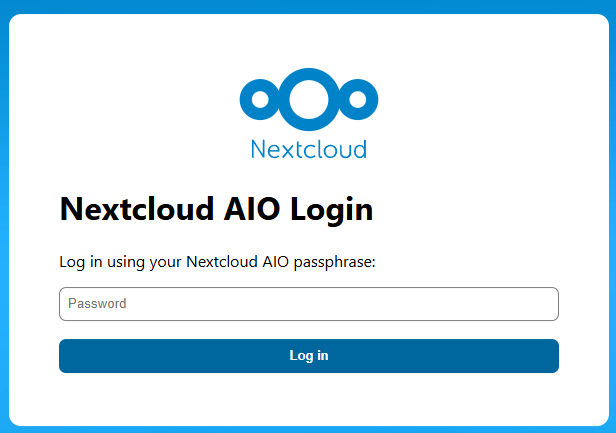Click the right small circle of the logo
616x433 pixels.
pyautogui.click(x=357, y=99)
